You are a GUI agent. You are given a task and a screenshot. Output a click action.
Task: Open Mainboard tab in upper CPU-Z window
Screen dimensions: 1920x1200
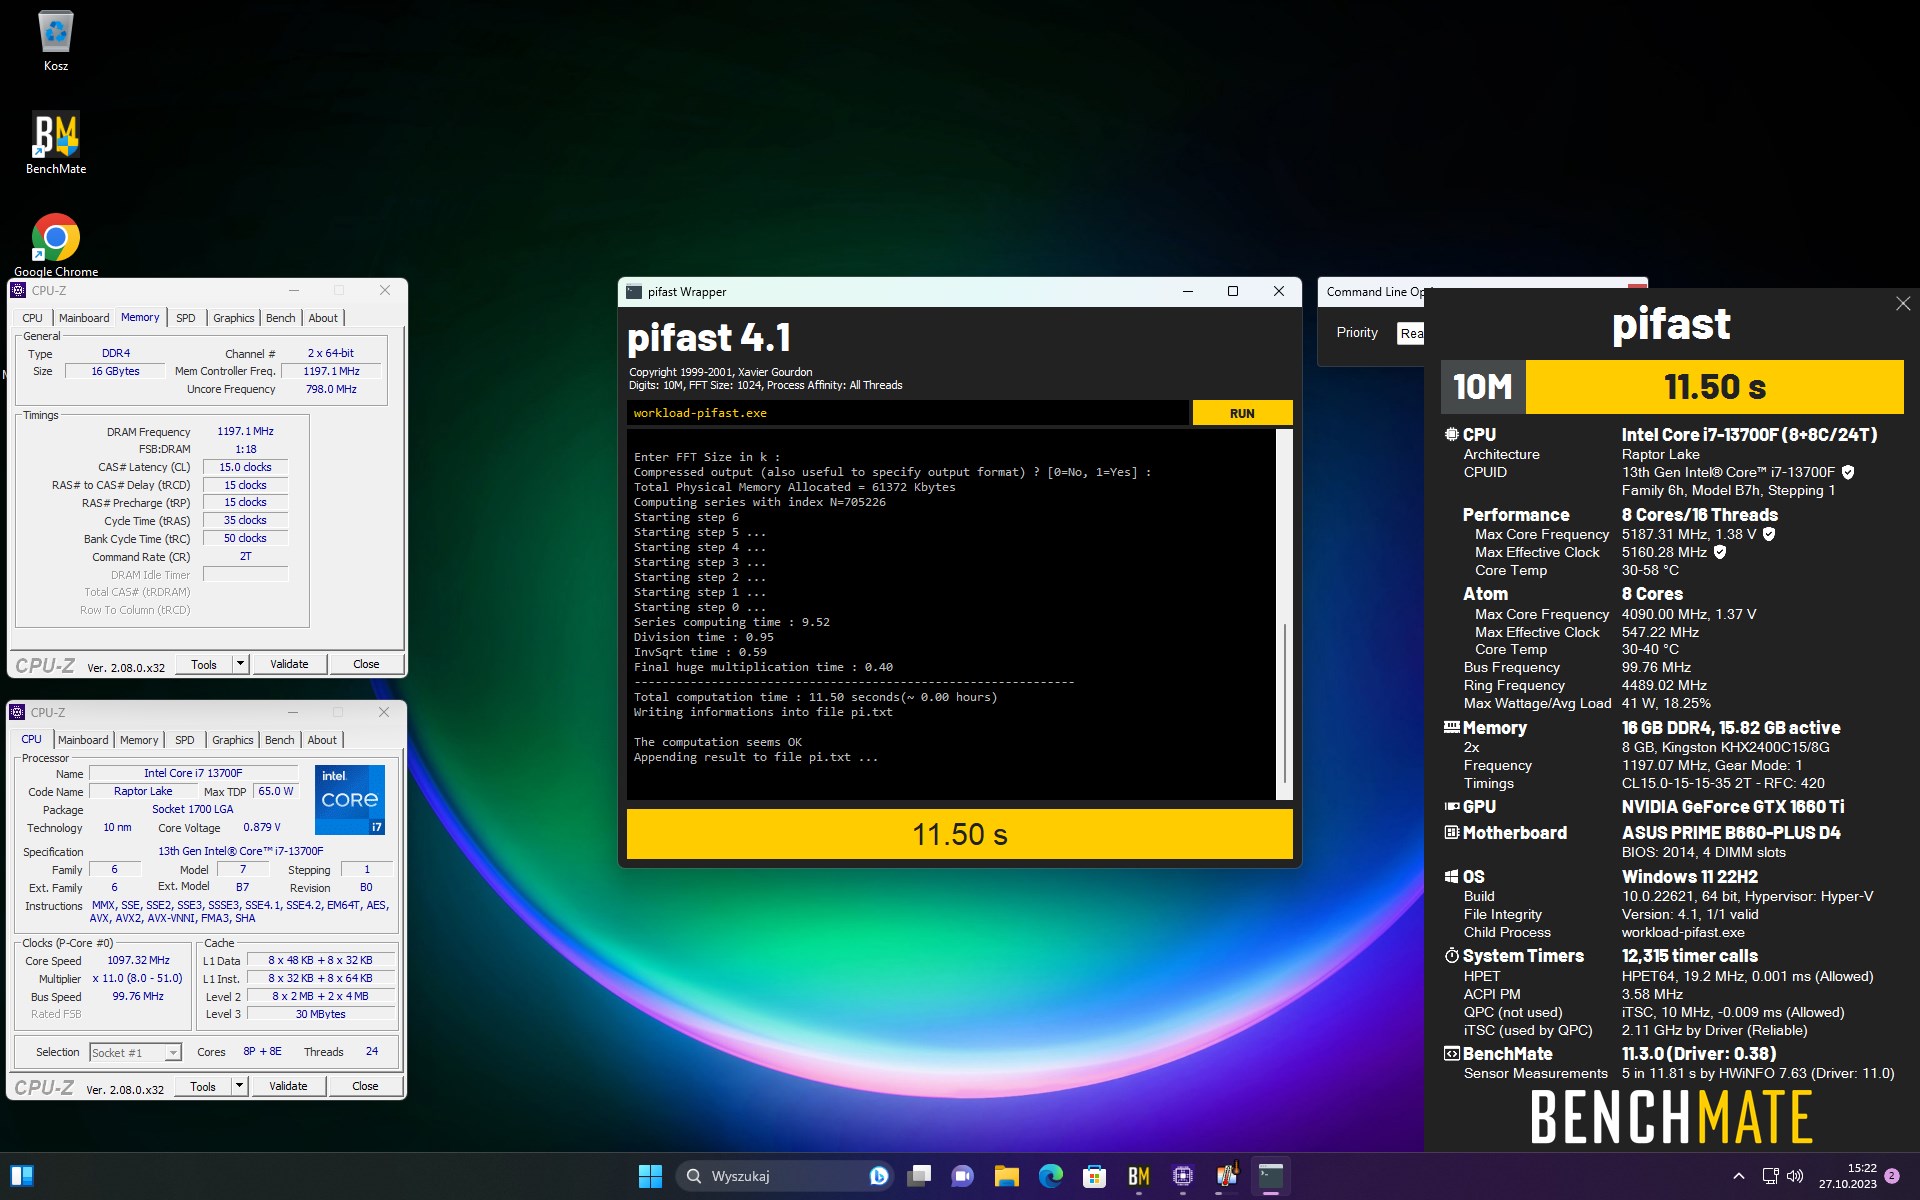[x=84, y=318]
